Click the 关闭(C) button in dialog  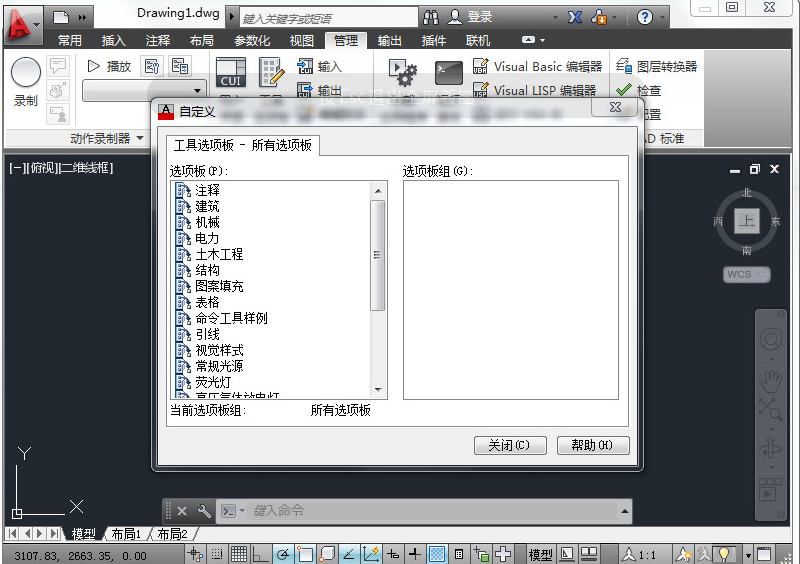(x=510, y=445)
